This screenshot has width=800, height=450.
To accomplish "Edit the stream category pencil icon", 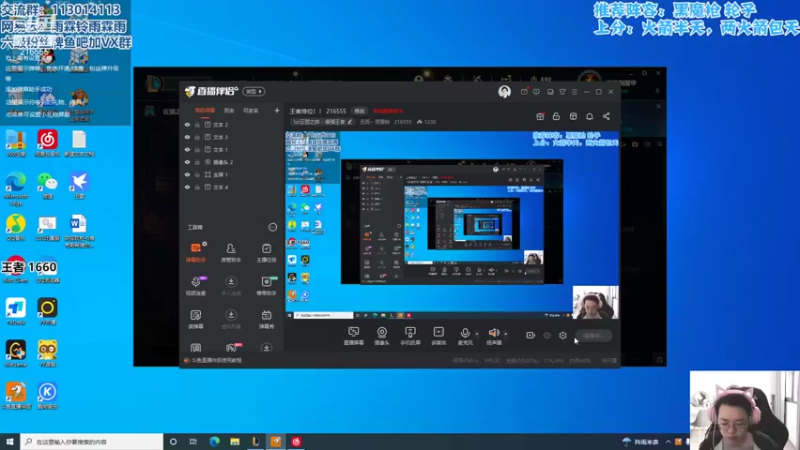I will (350, 122).
